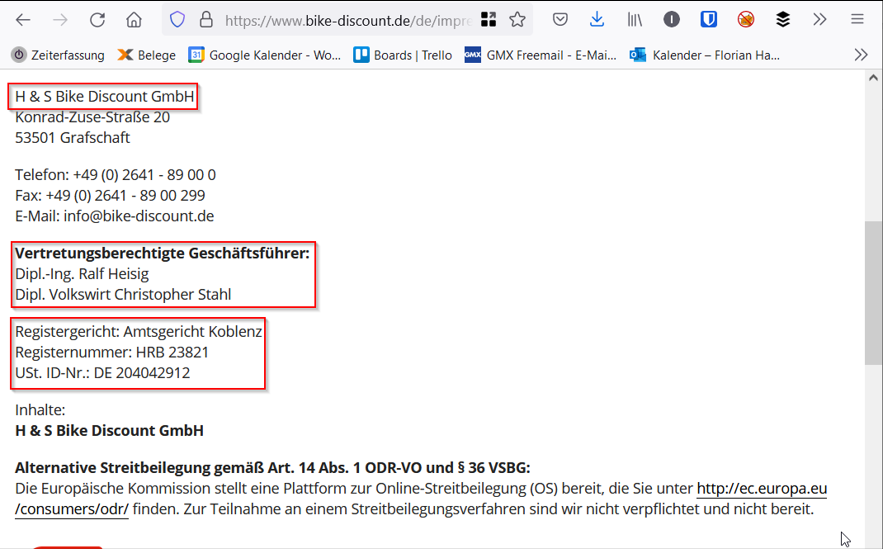883x549 pixels.
Task: Open the library bookshelf icon
Action: point(635,20)
